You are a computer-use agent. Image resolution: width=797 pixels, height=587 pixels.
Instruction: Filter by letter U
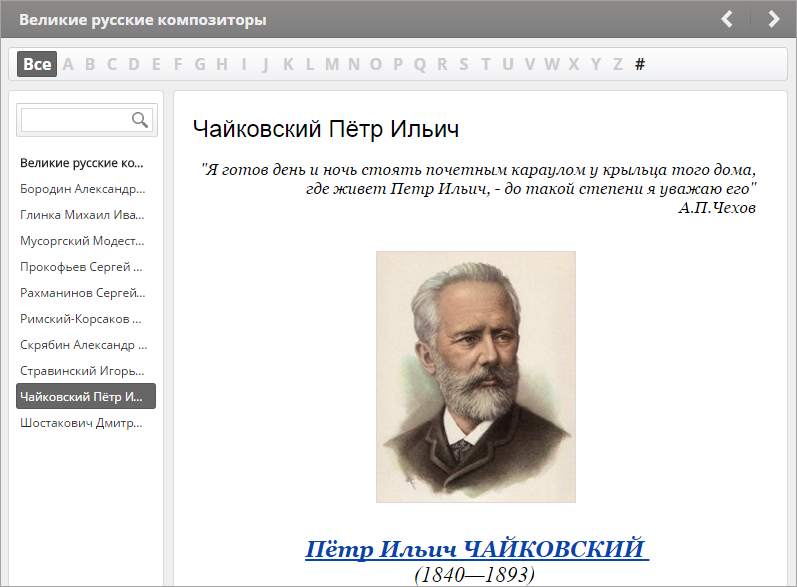(508, 64)
